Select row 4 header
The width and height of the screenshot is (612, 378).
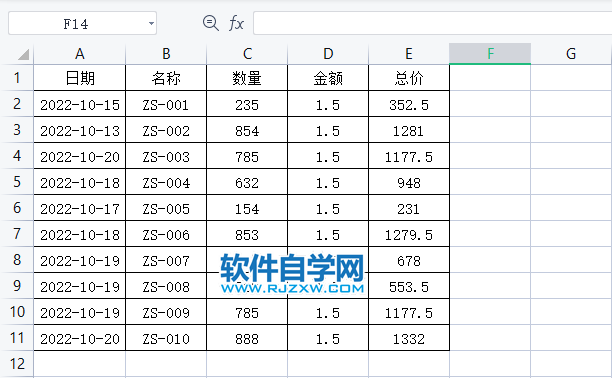tap(17, 156)
